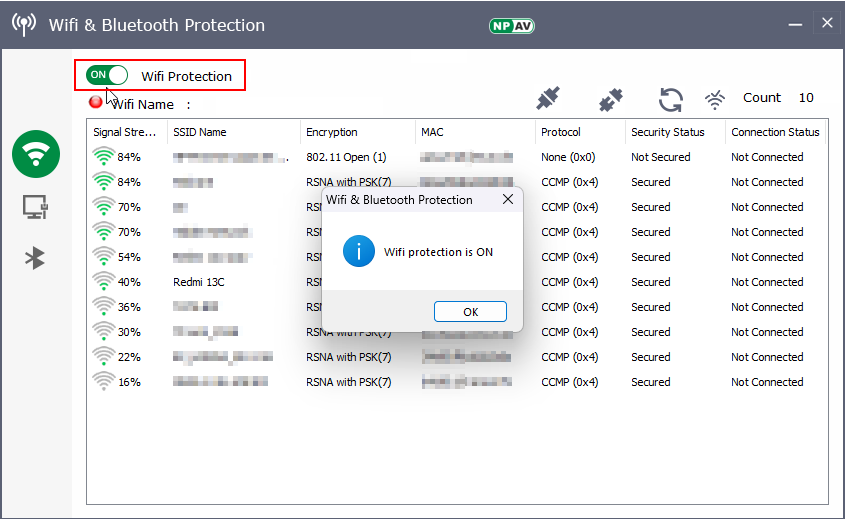The image size is (846, 520).
Task: Switch to the Bluetooth section
Action: (x=36, y=258)
